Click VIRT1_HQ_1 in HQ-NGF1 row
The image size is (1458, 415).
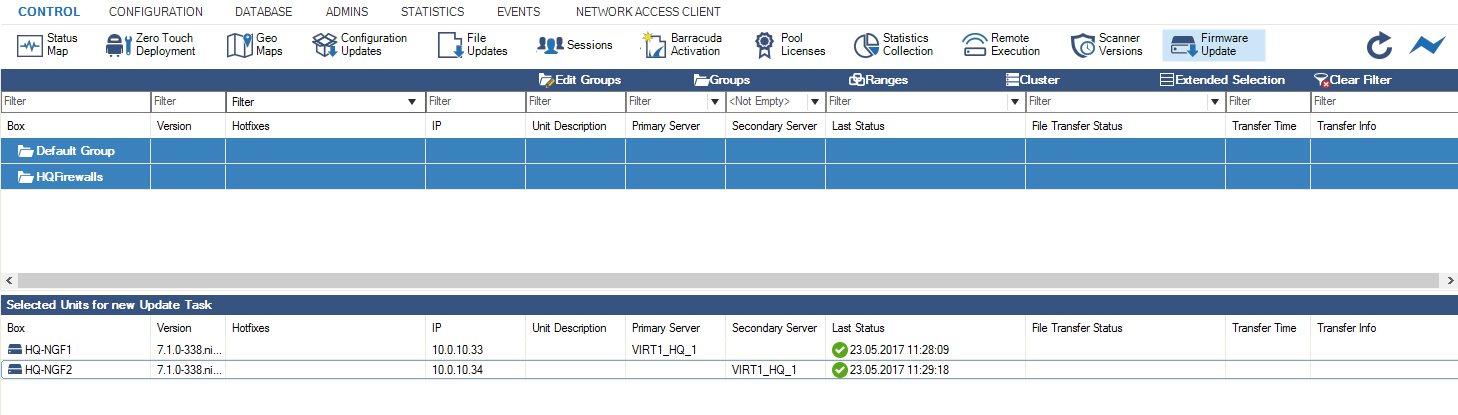tap(664, 350)
